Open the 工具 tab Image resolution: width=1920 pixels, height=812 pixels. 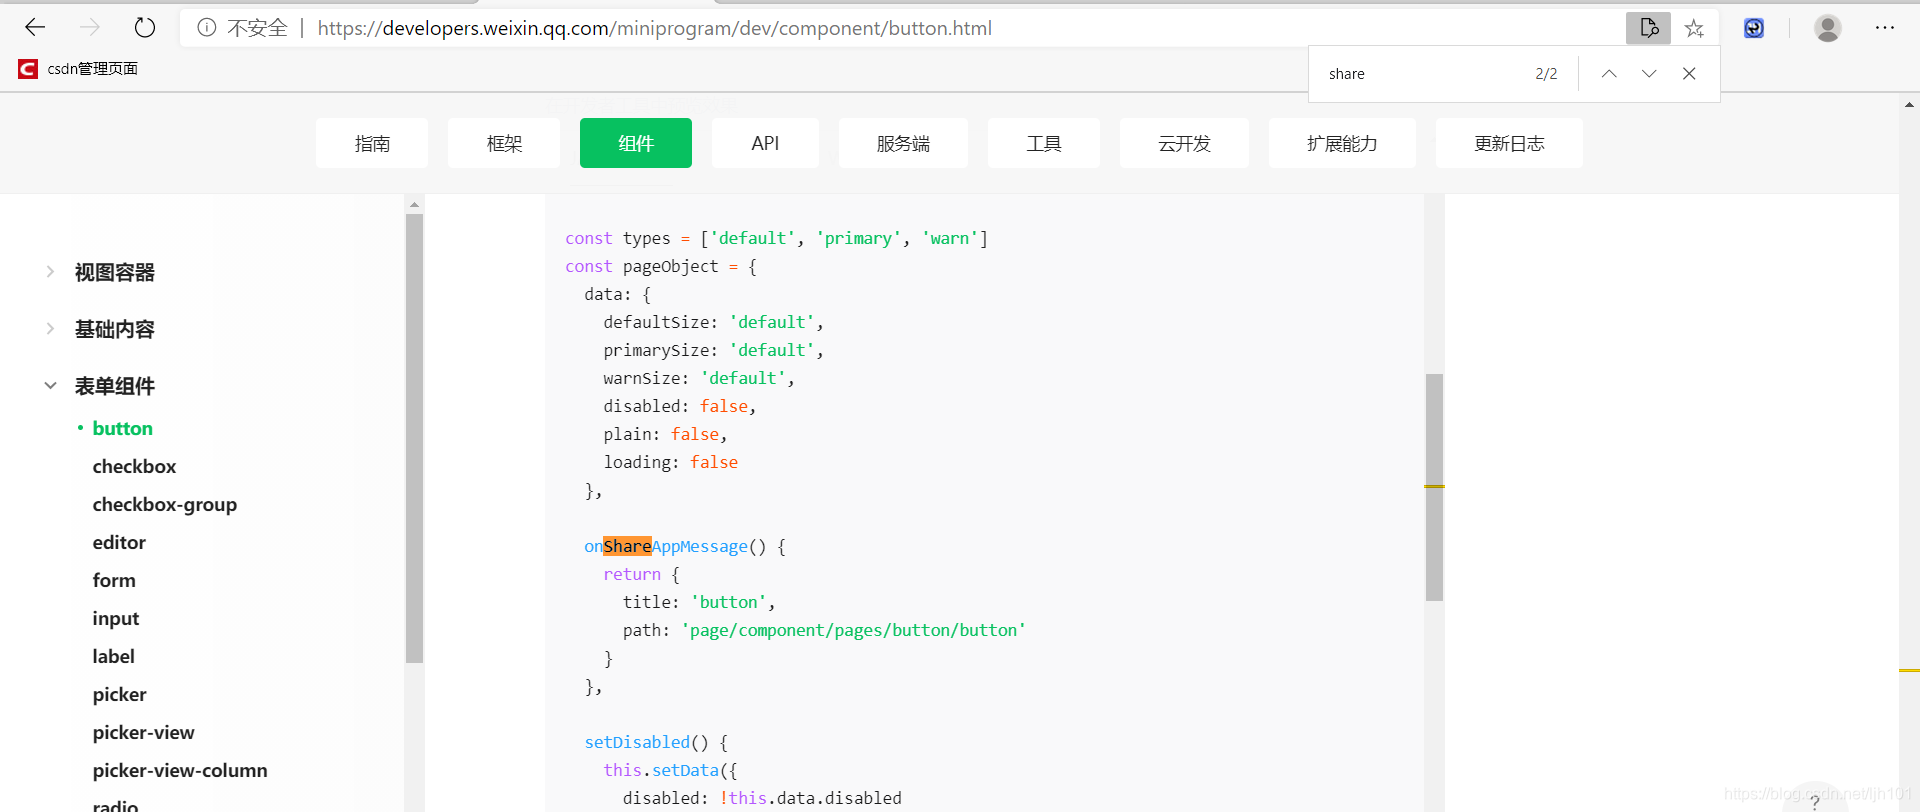[x=1044, y=143]
